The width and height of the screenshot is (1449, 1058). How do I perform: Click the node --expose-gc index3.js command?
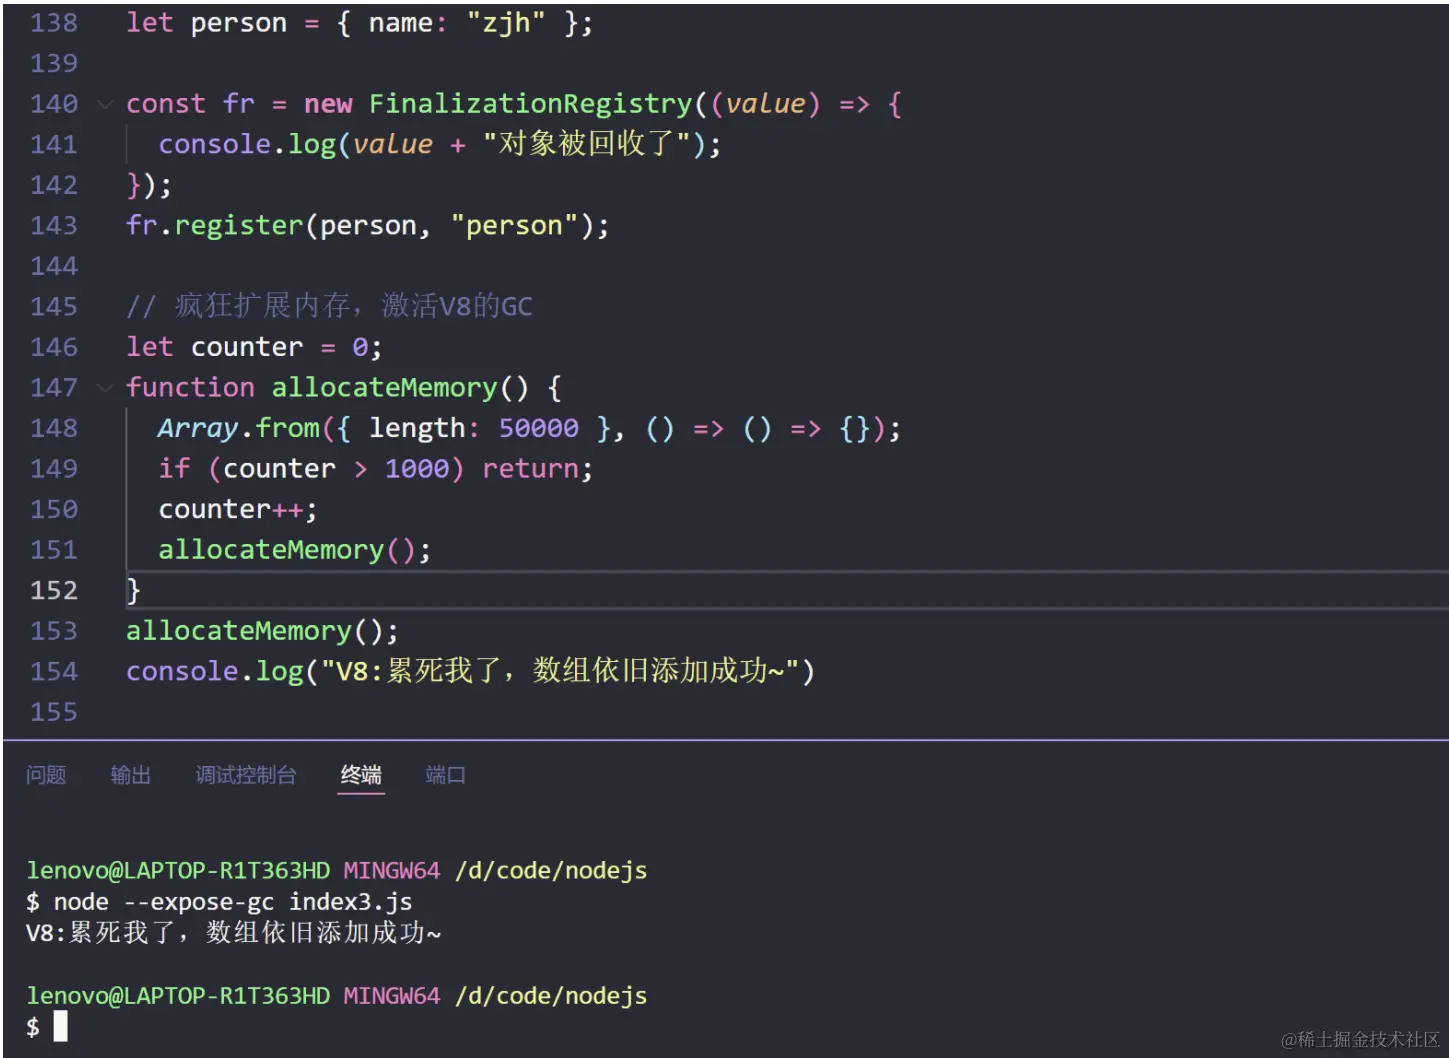pos(232,902)
